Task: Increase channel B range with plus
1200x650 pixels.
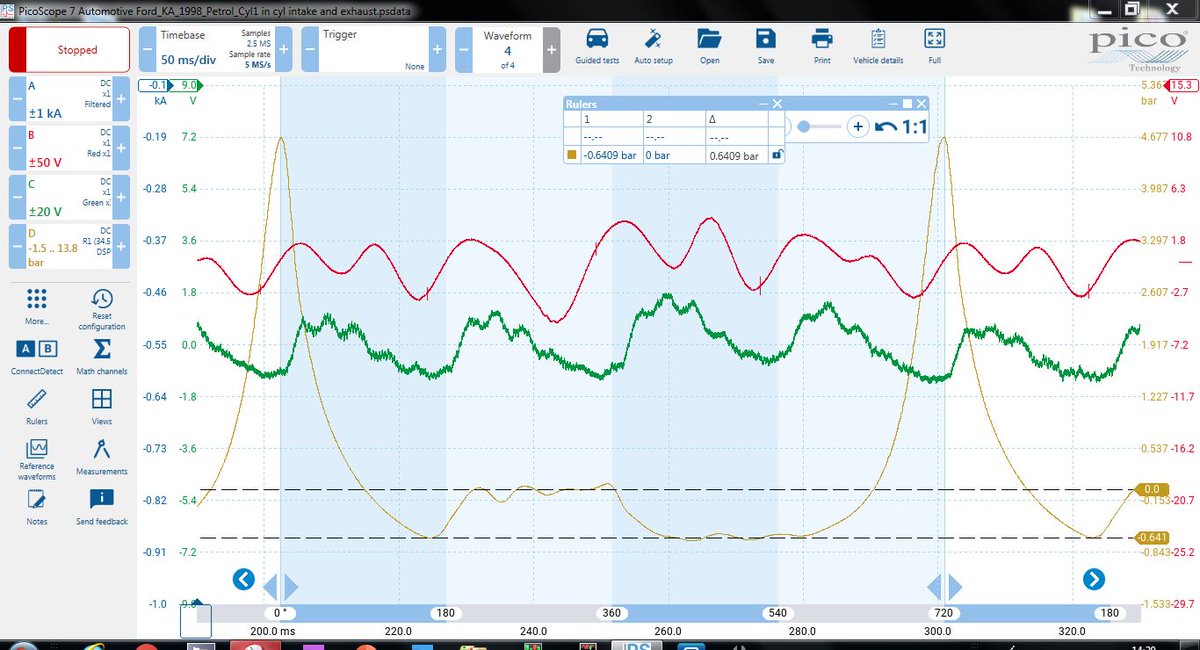Action: (x=121, y=148)
